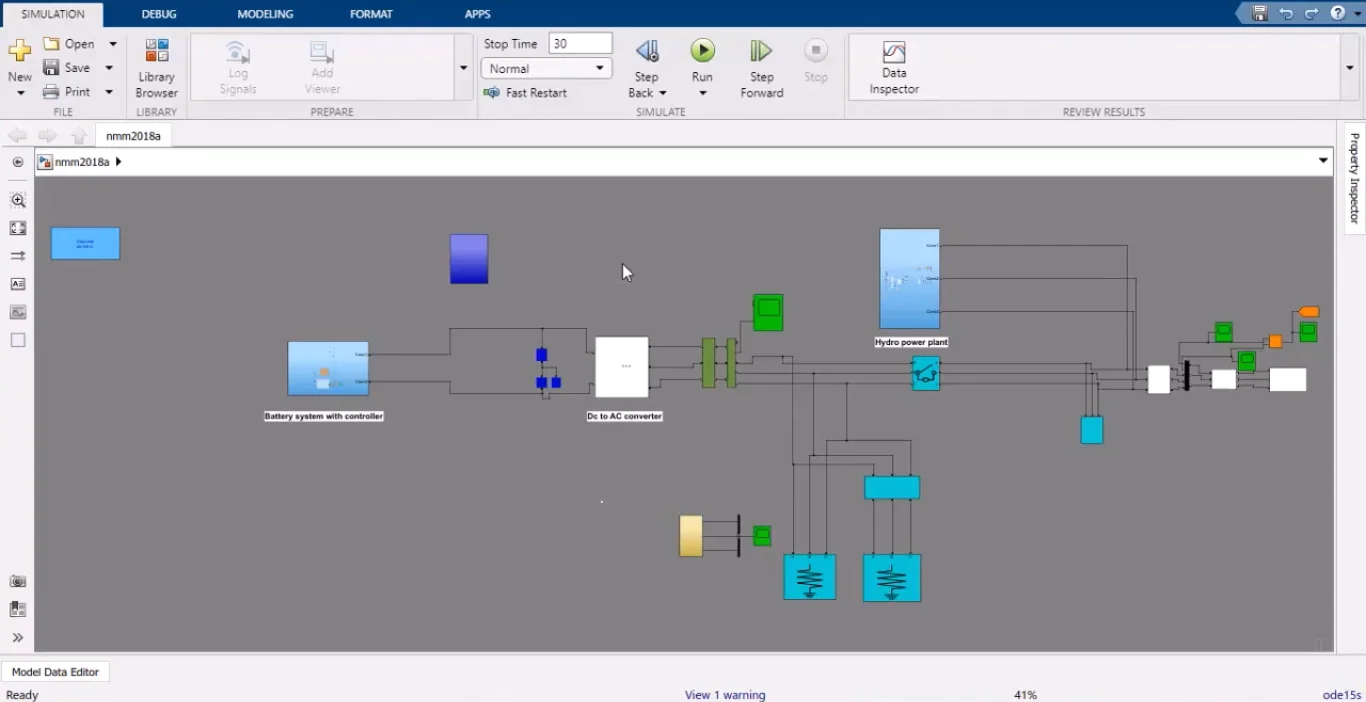Click the Stop Time input field
The width and height of the screenshot is (1366, 702).
tap(580, 44)
